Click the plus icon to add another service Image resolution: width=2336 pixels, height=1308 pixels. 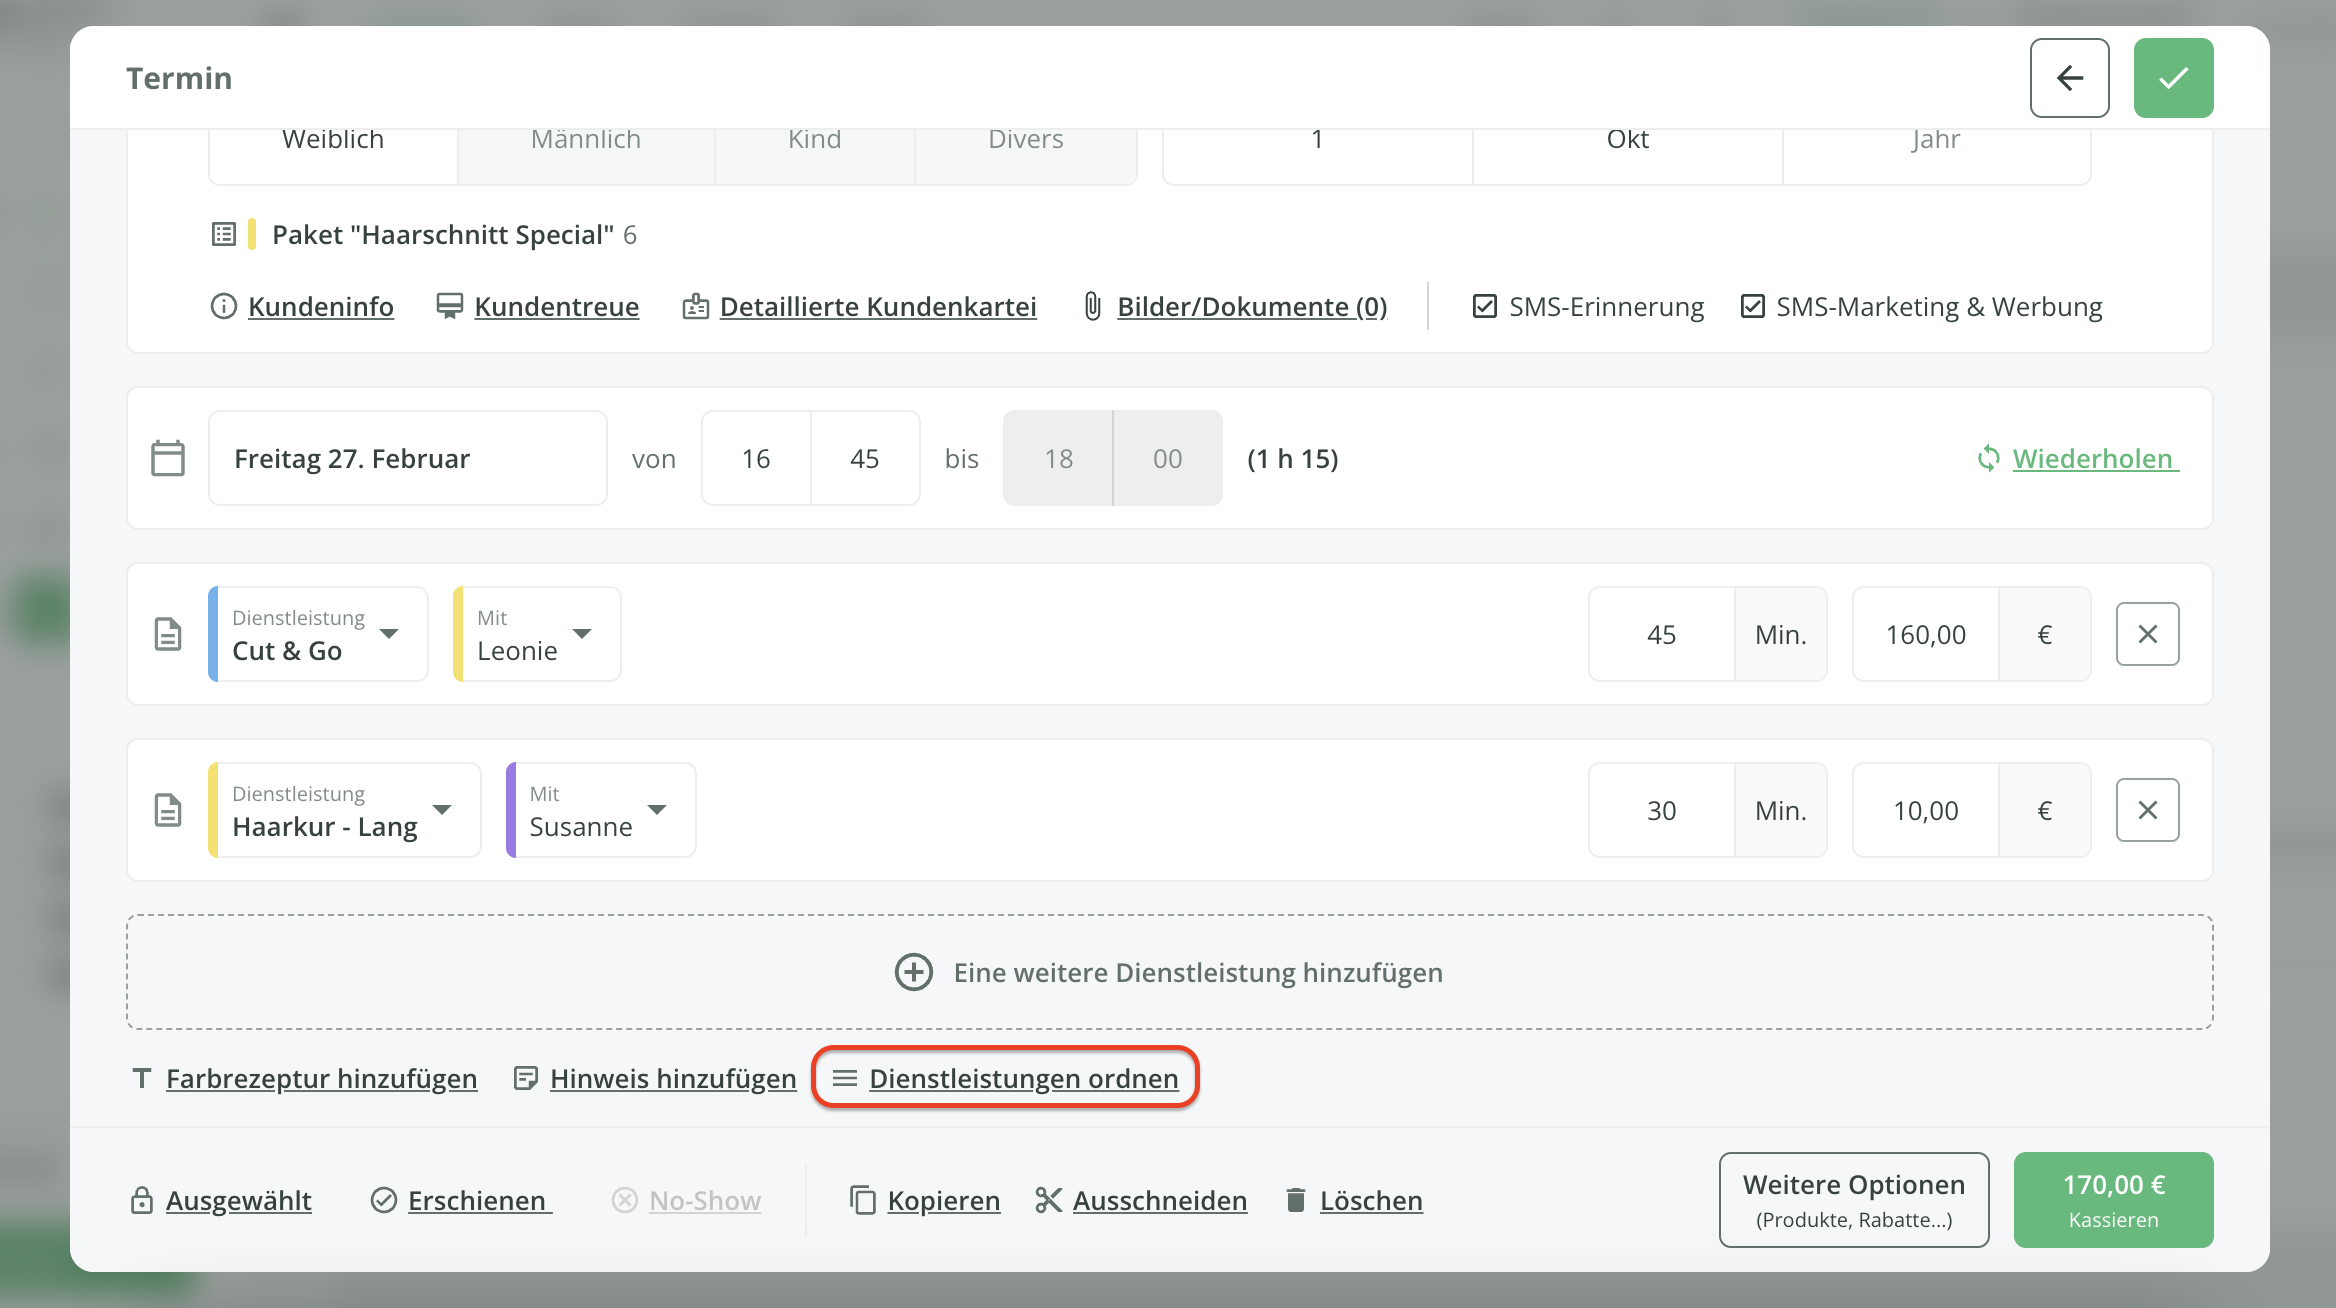913,972
